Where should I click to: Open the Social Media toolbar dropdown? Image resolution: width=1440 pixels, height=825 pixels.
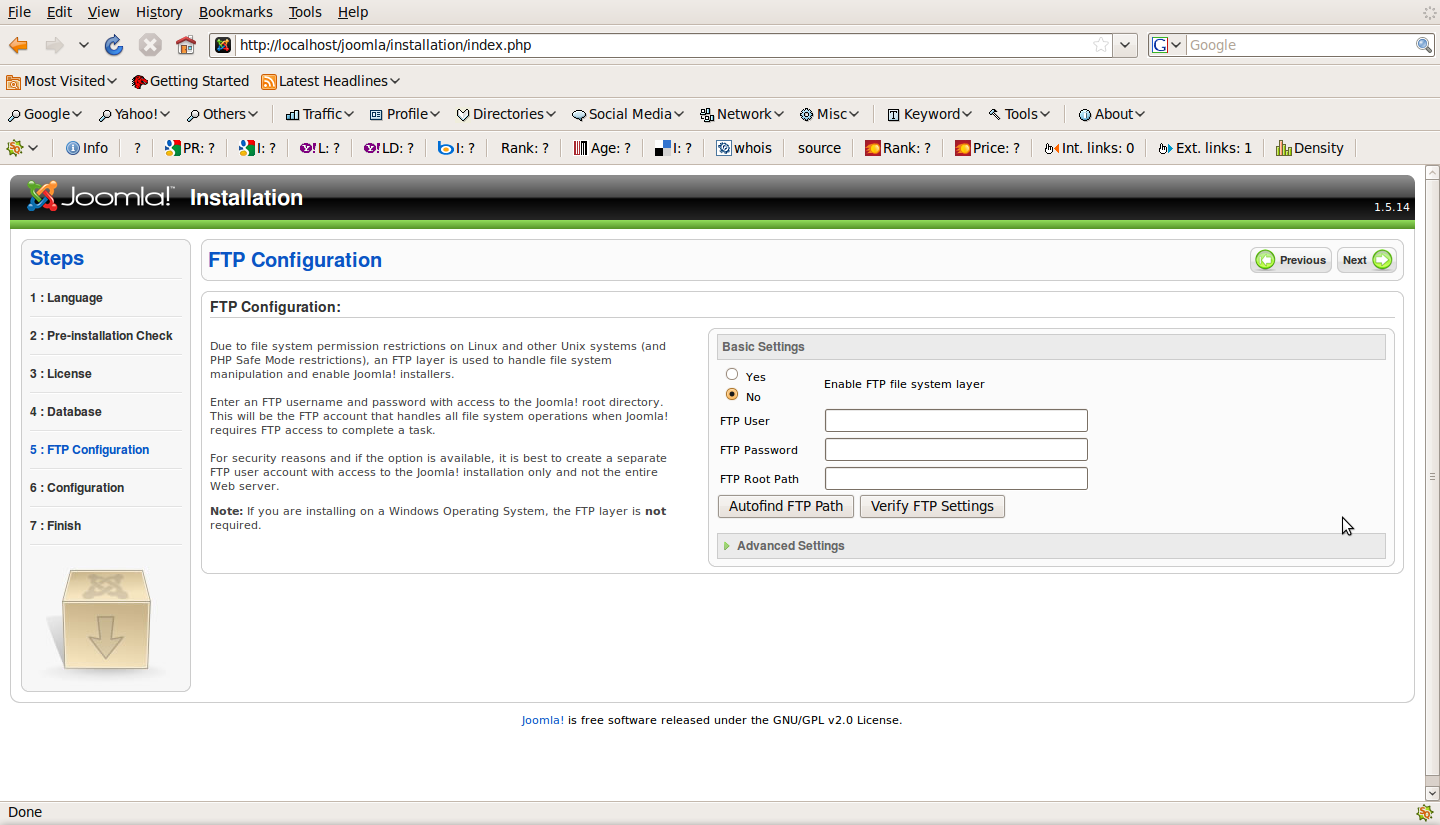(628, 114)
